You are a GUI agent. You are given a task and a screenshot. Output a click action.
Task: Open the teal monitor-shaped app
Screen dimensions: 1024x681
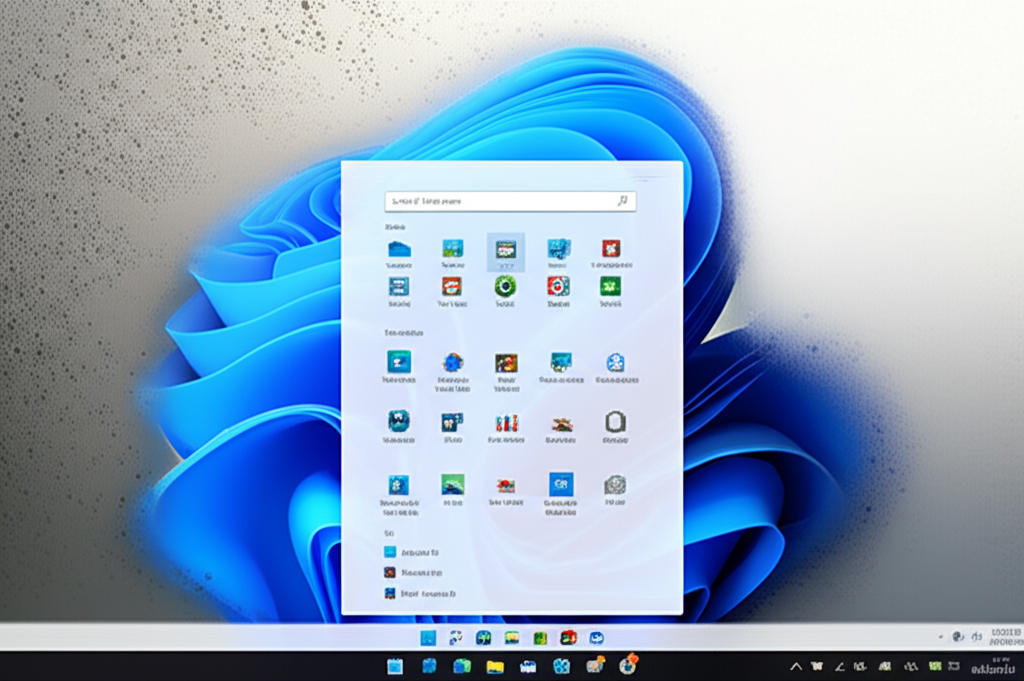click(561, 361)
